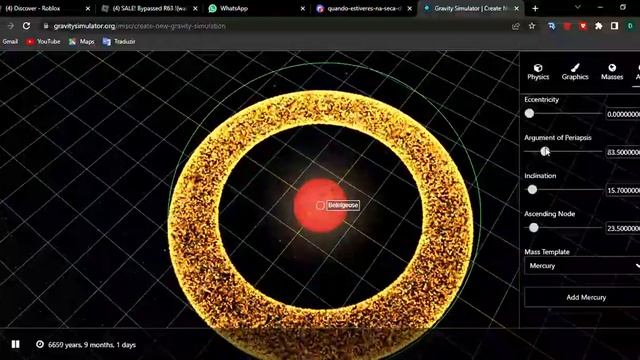Select the Betelgeuse label in the simulation

[x=343, y=205]
